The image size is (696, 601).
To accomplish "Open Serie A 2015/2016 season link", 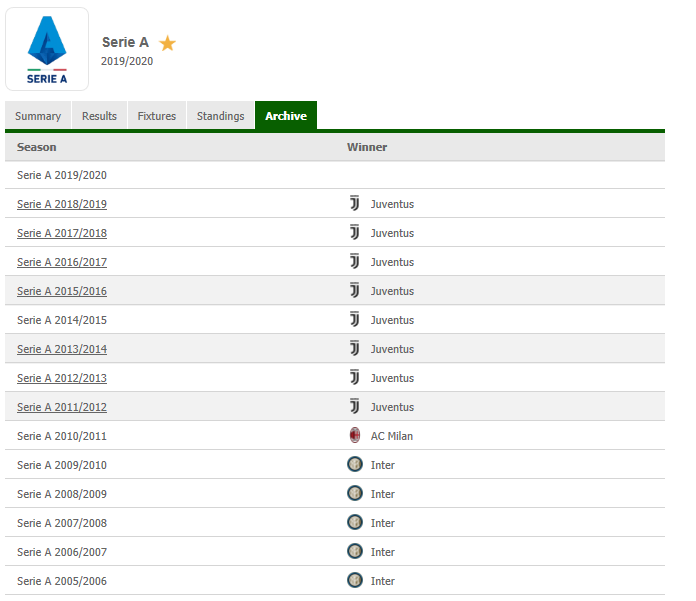I will pyautogui.click(x=62, y=291).
